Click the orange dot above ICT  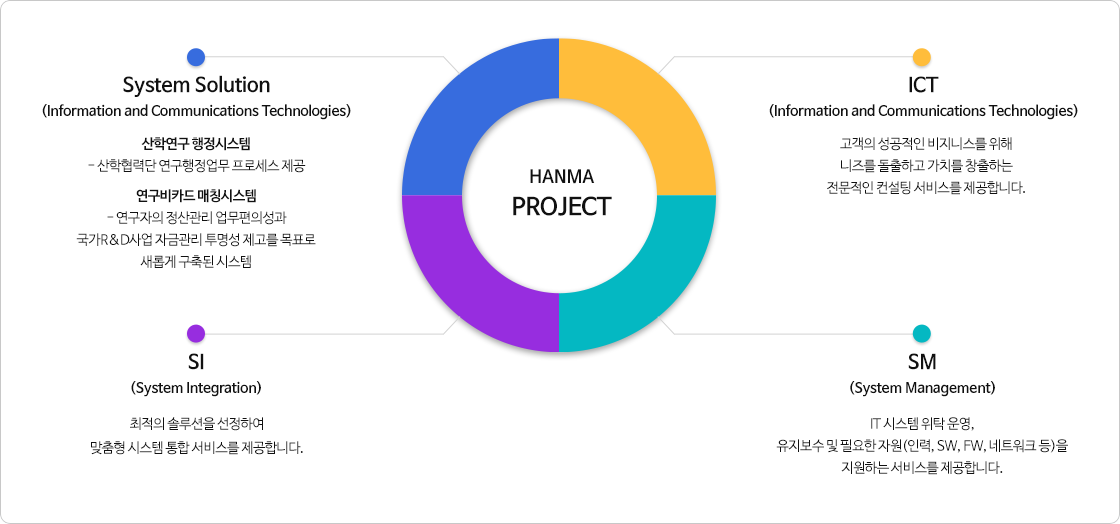coord(922,57)
